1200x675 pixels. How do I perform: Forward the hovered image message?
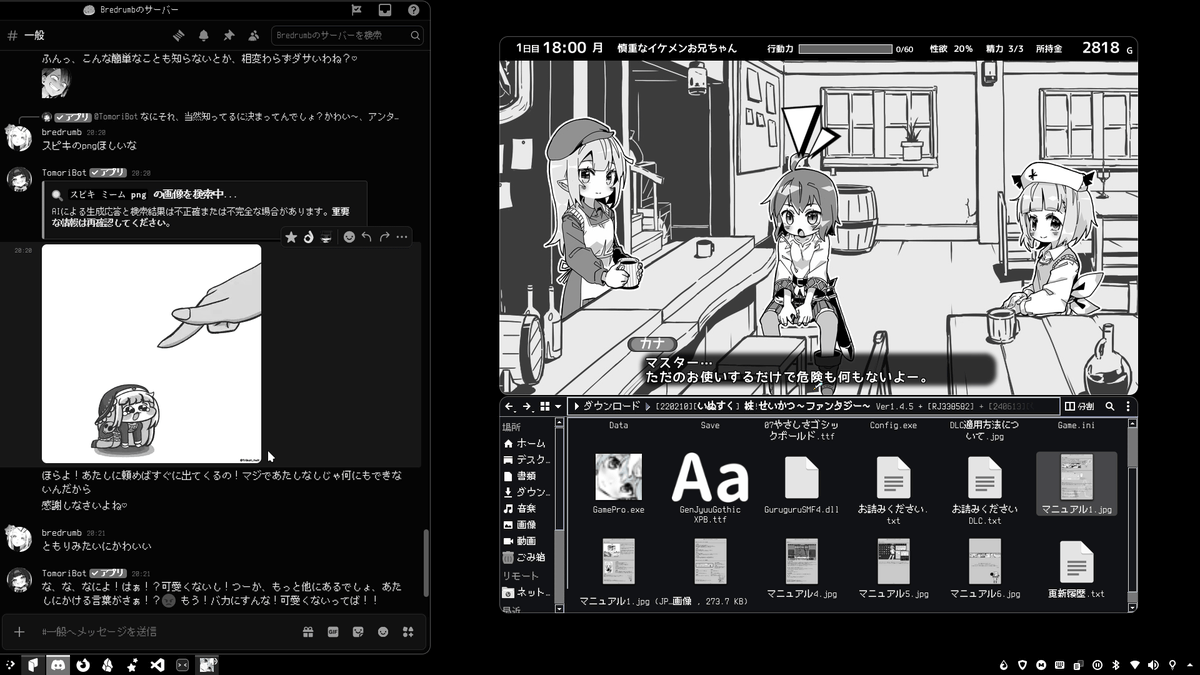[384, 237]
